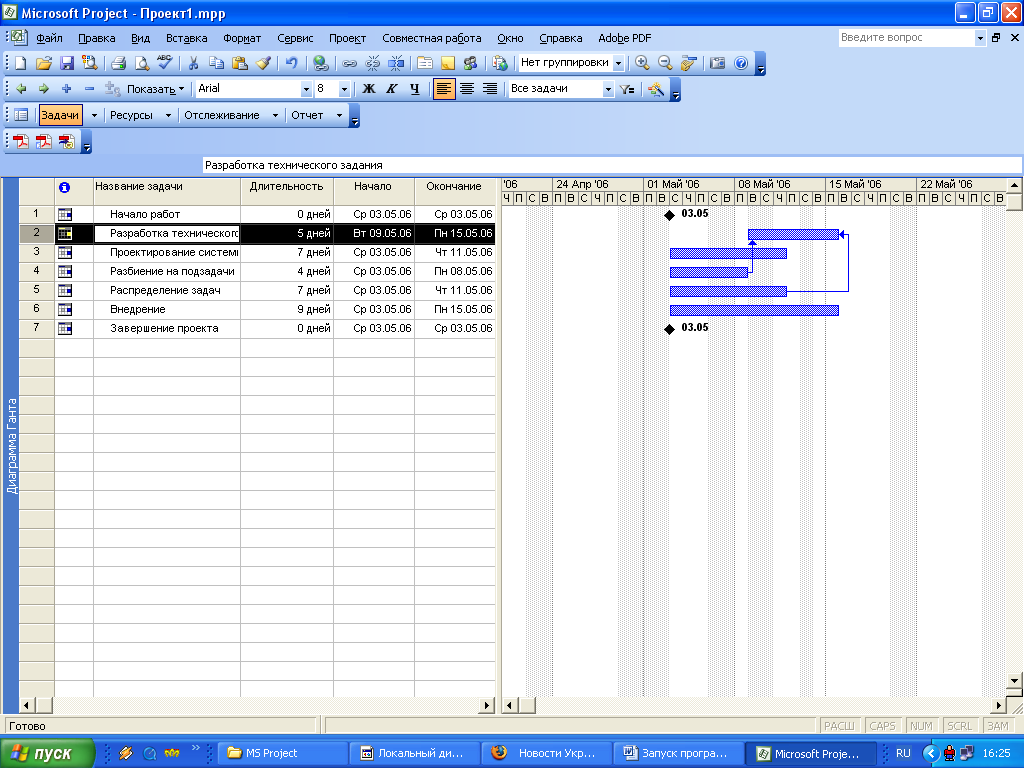
Task: Unlink tasks broken chain icon
Action: [372, 63]
